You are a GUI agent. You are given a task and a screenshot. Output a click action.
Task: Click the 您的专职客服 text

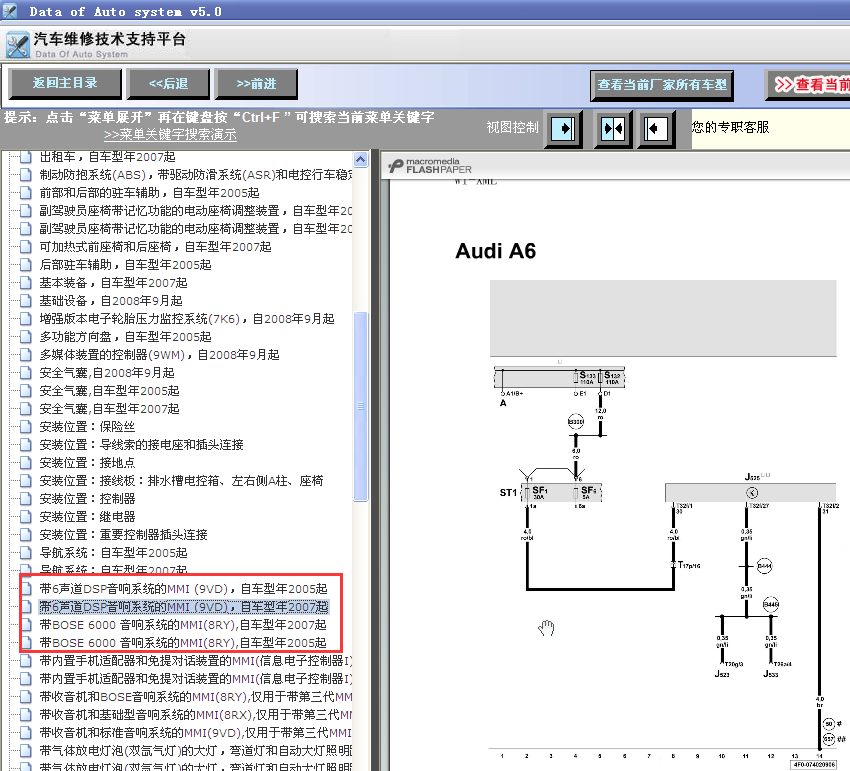[730, 127]
